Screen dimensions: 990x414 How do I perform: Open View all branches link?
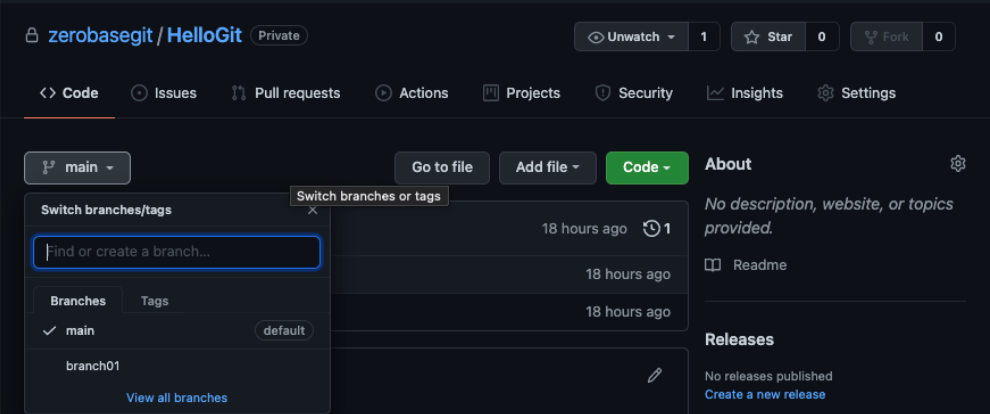point(177,398)
